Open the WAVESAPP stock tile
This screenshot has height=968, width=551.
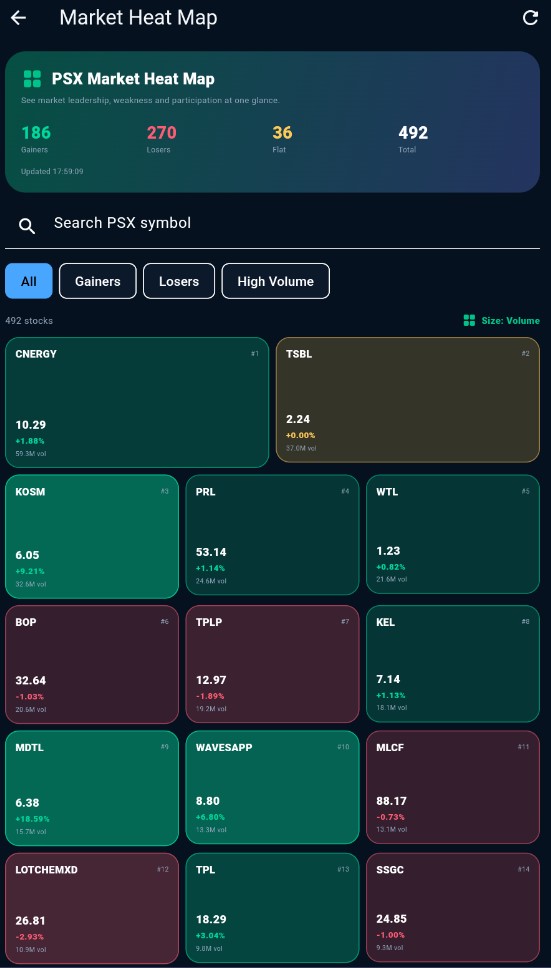tap(272, 787)
